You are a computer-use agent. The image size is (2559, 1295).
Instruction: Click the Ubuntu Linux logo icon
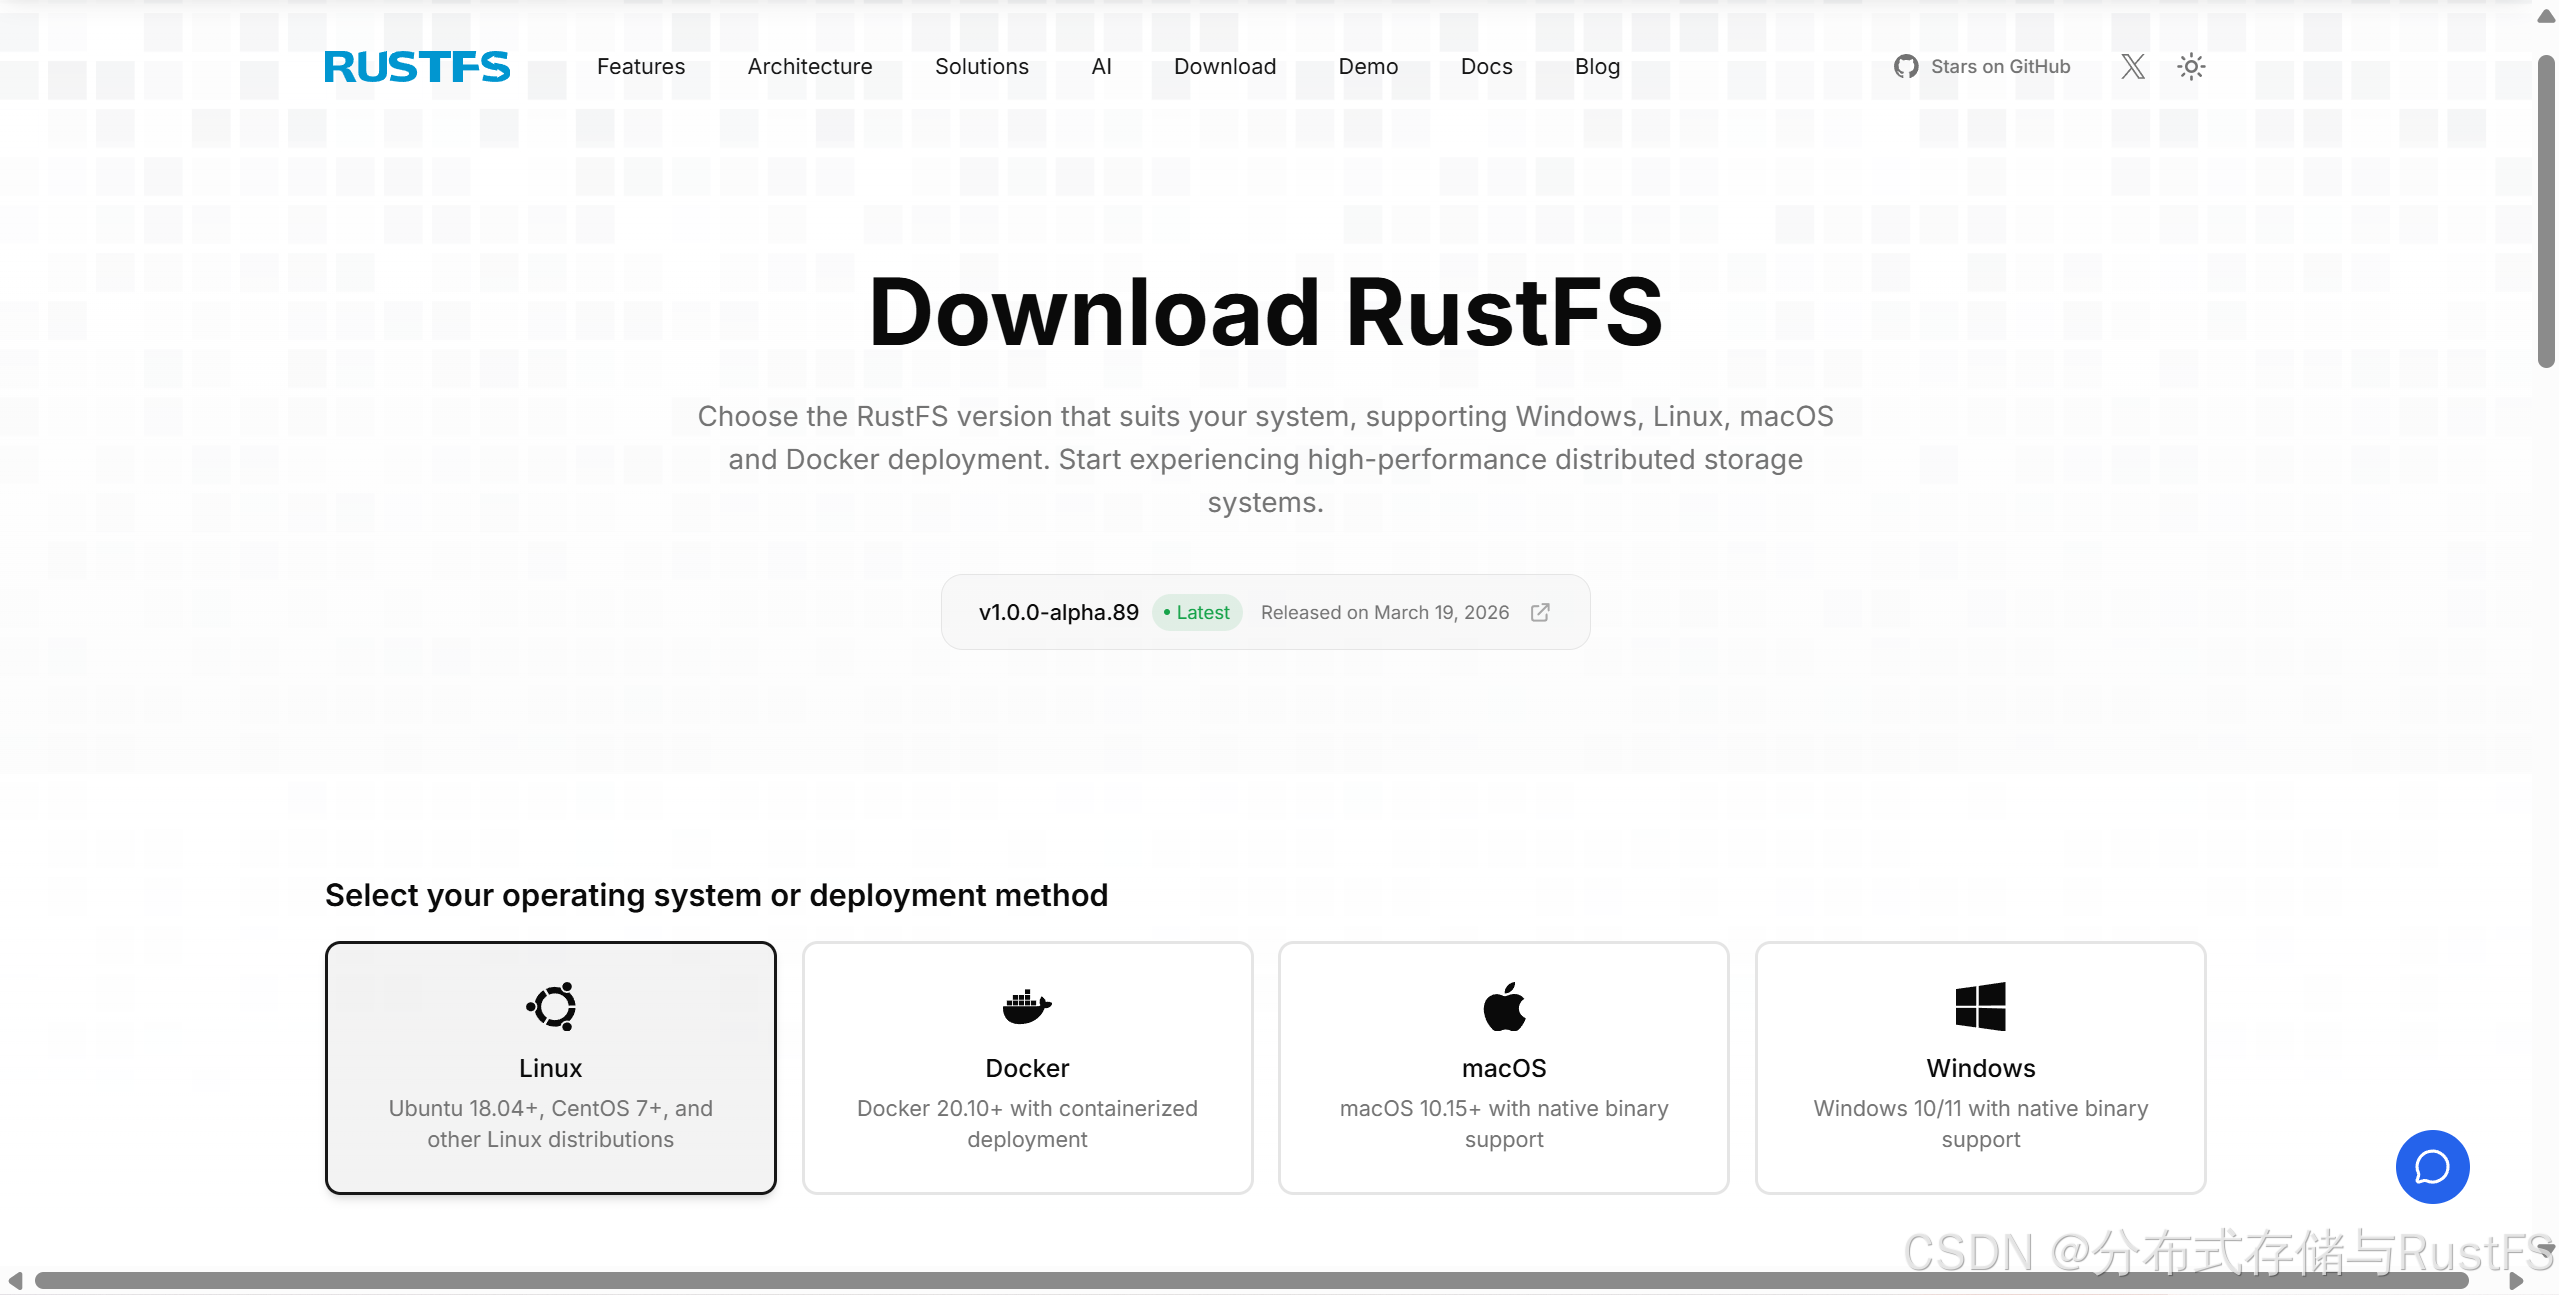pyautogui.click(x=551, y=1006)
